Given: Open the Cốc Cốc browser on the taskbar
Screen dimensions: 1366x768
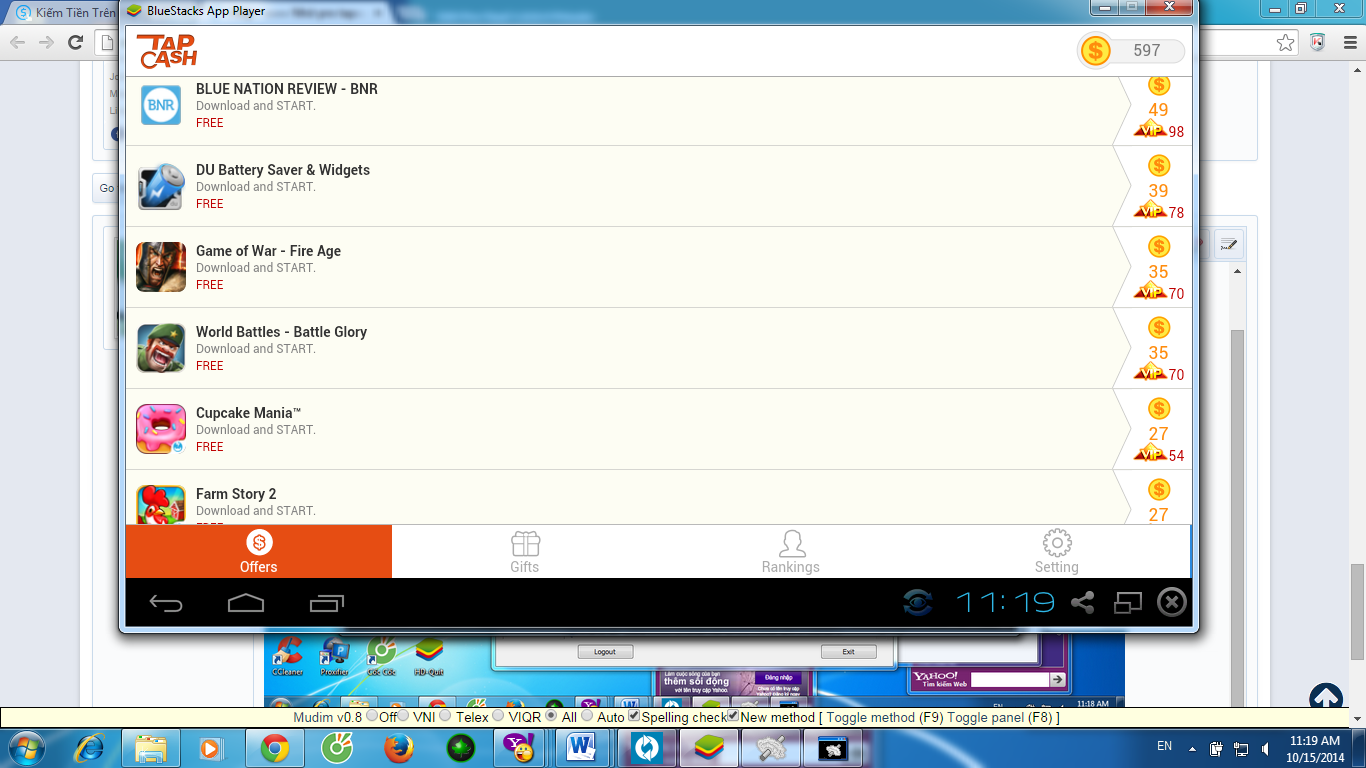Looking at the screenshot, I should point(337,747).
